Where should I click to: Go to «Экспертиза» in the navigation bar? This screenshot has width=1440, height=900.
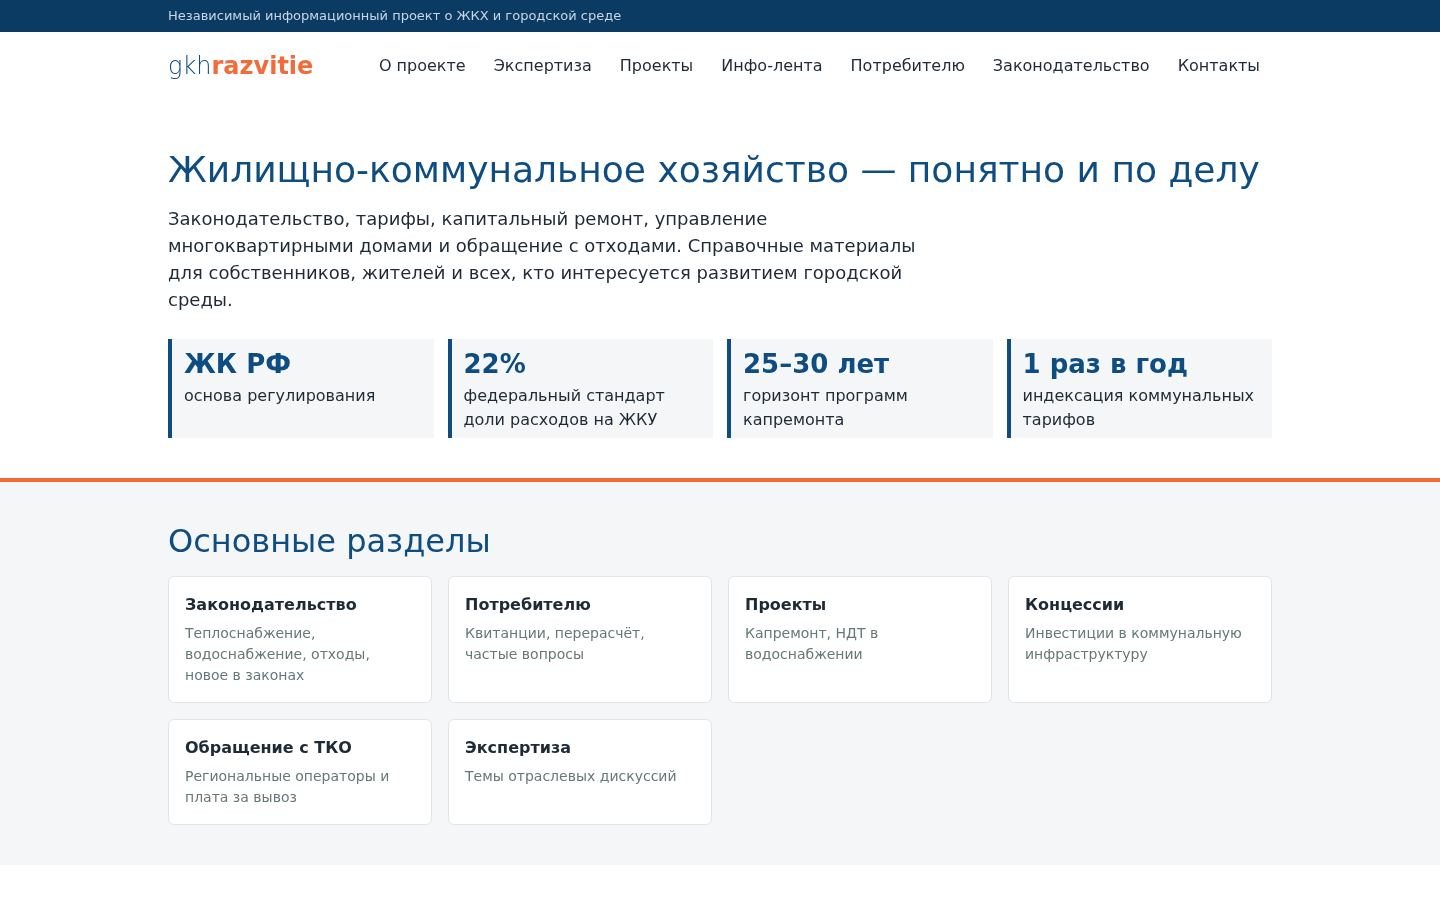[x=542, y=66]
